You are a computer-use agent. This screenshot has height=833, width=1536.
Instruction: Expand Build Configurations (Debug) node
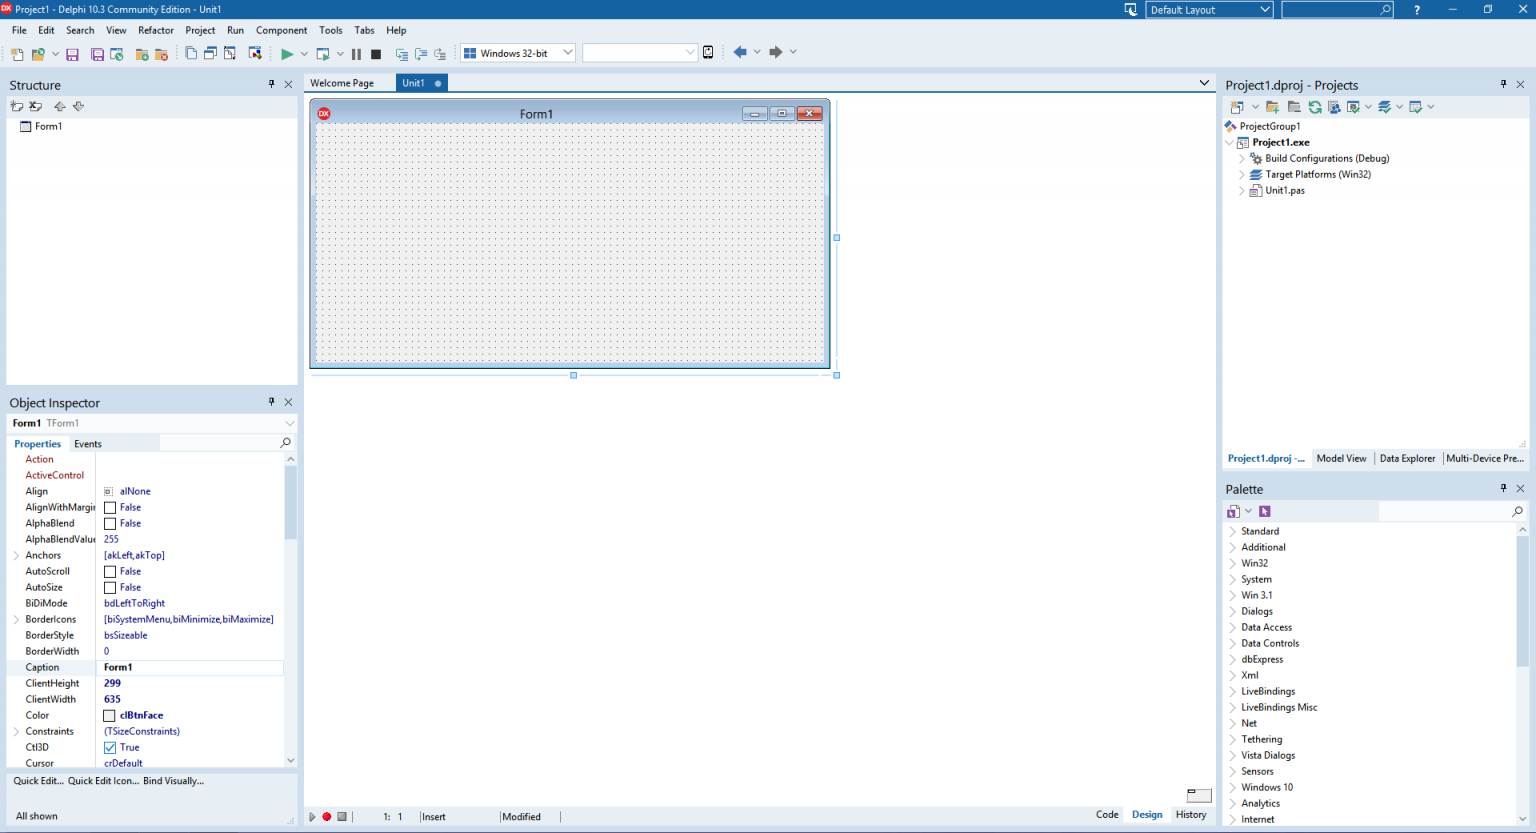tap(1242, 159)
